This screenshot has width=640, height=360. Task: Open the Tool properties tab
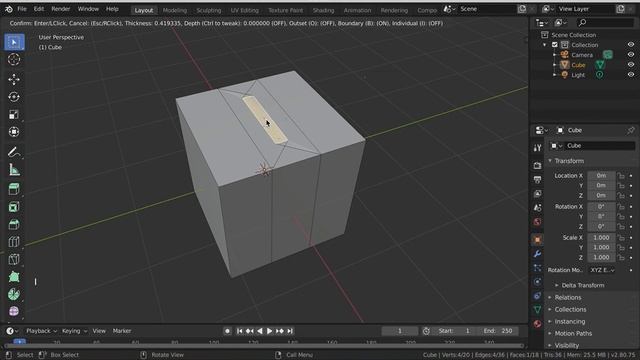(x=537, y=148)
